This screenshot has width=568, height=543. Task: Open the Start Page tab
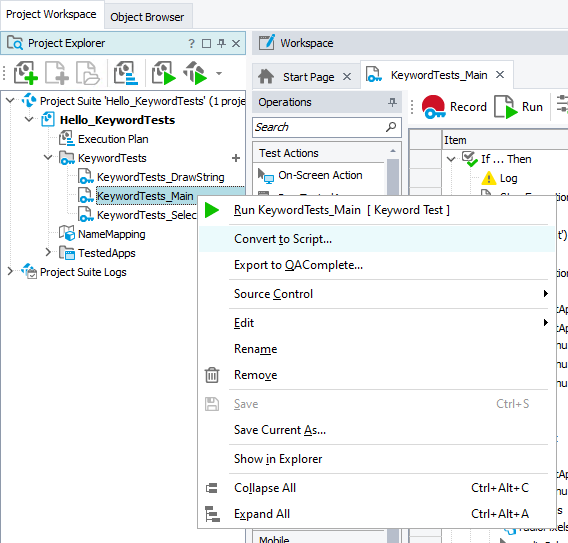point(308,77)
